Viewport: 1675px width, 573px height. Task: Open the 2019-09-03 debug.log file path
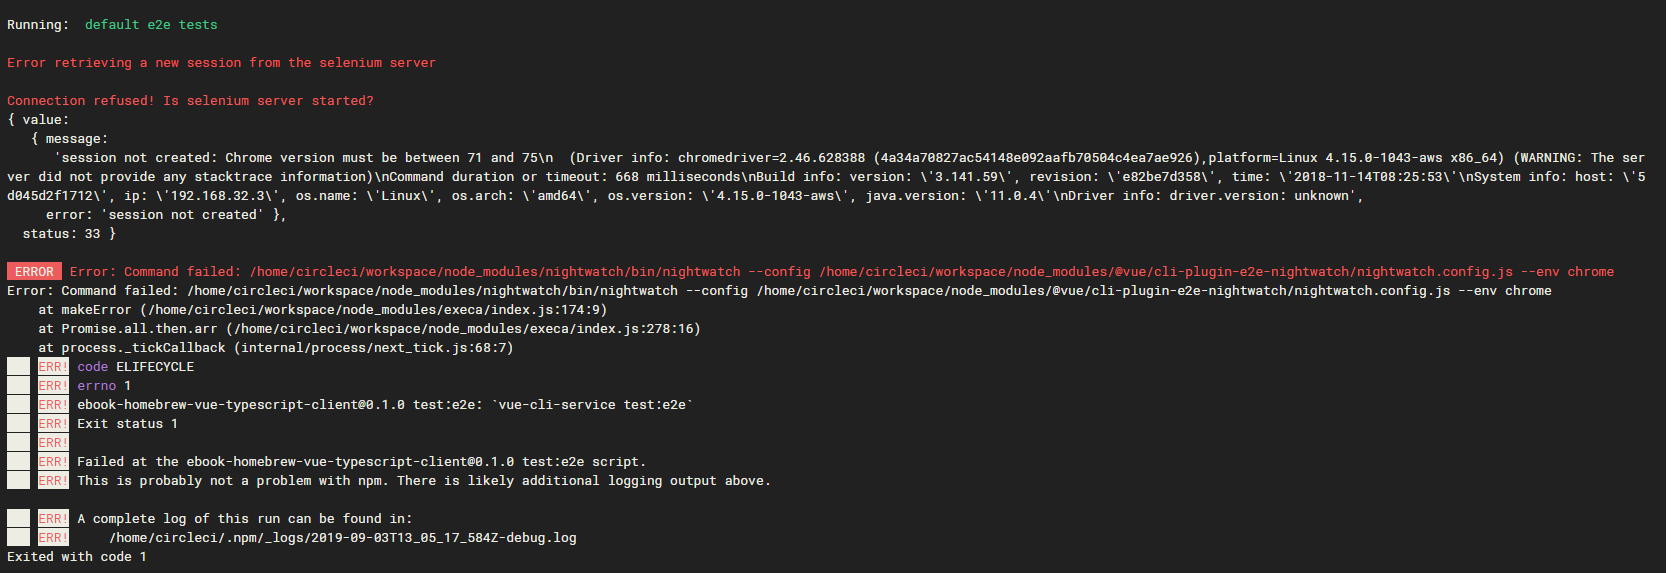[x=343, y=538]
